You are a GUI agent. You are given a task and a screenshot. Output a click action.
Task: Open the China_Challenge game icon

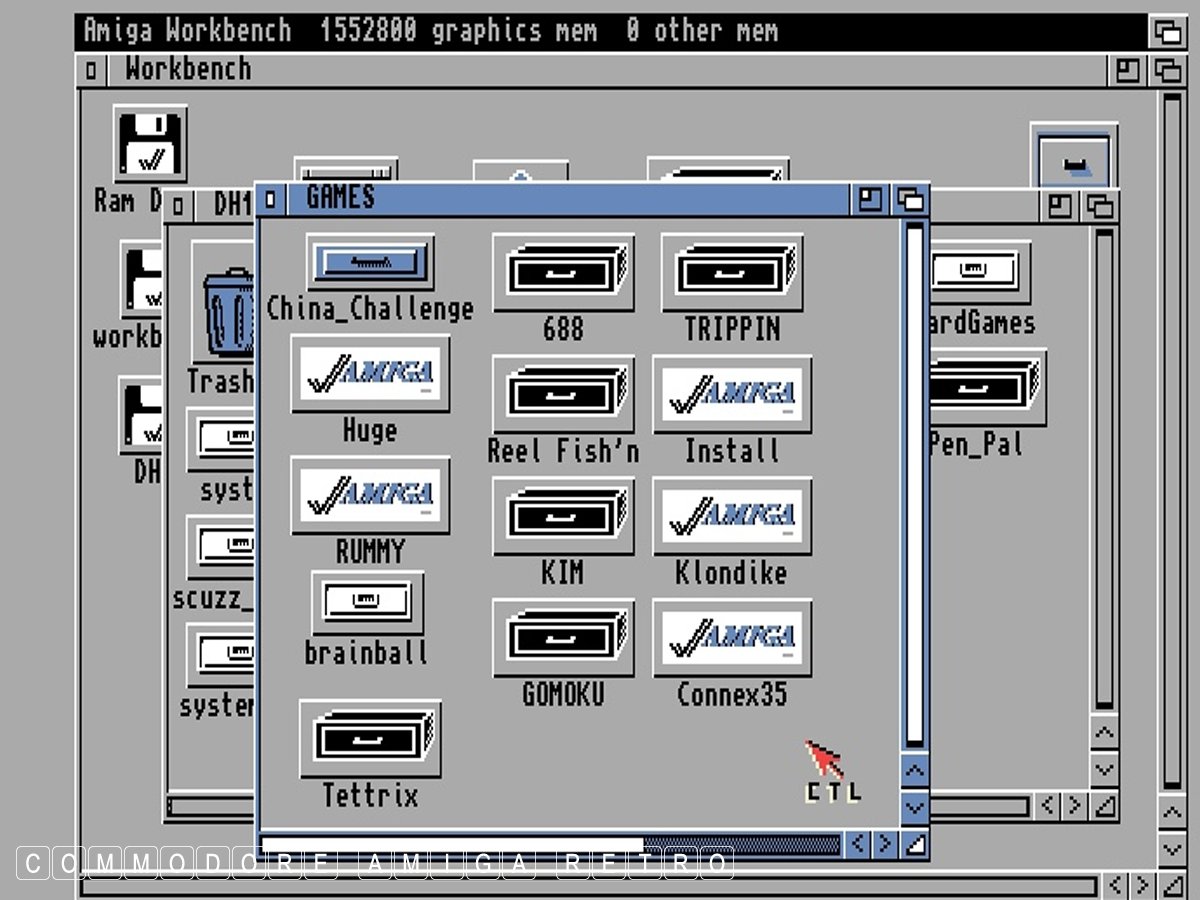tap(370, 263)
